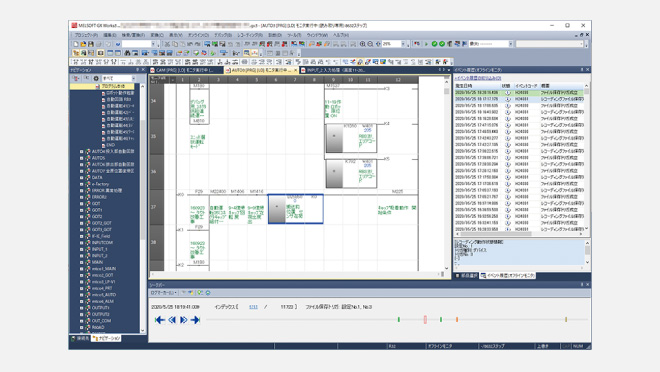Viewport: 660px width, 372px height.
Task: Select the ナビゲーション tab at bottom left
Action: 106,338
